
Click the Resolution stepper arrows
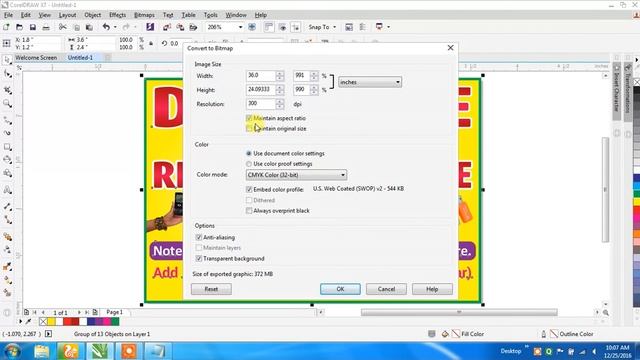pyautogui.click(x=280, y=104)
